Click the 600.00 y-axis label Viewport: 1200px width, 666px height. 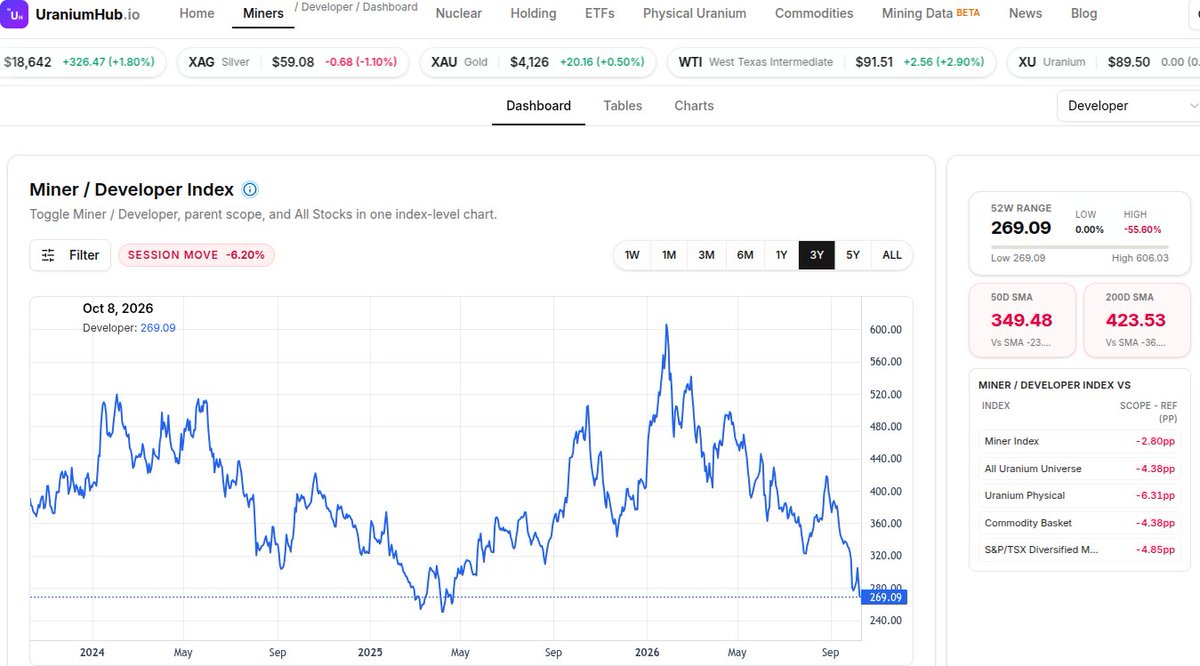pyautogui.click(x=886, y=330)
